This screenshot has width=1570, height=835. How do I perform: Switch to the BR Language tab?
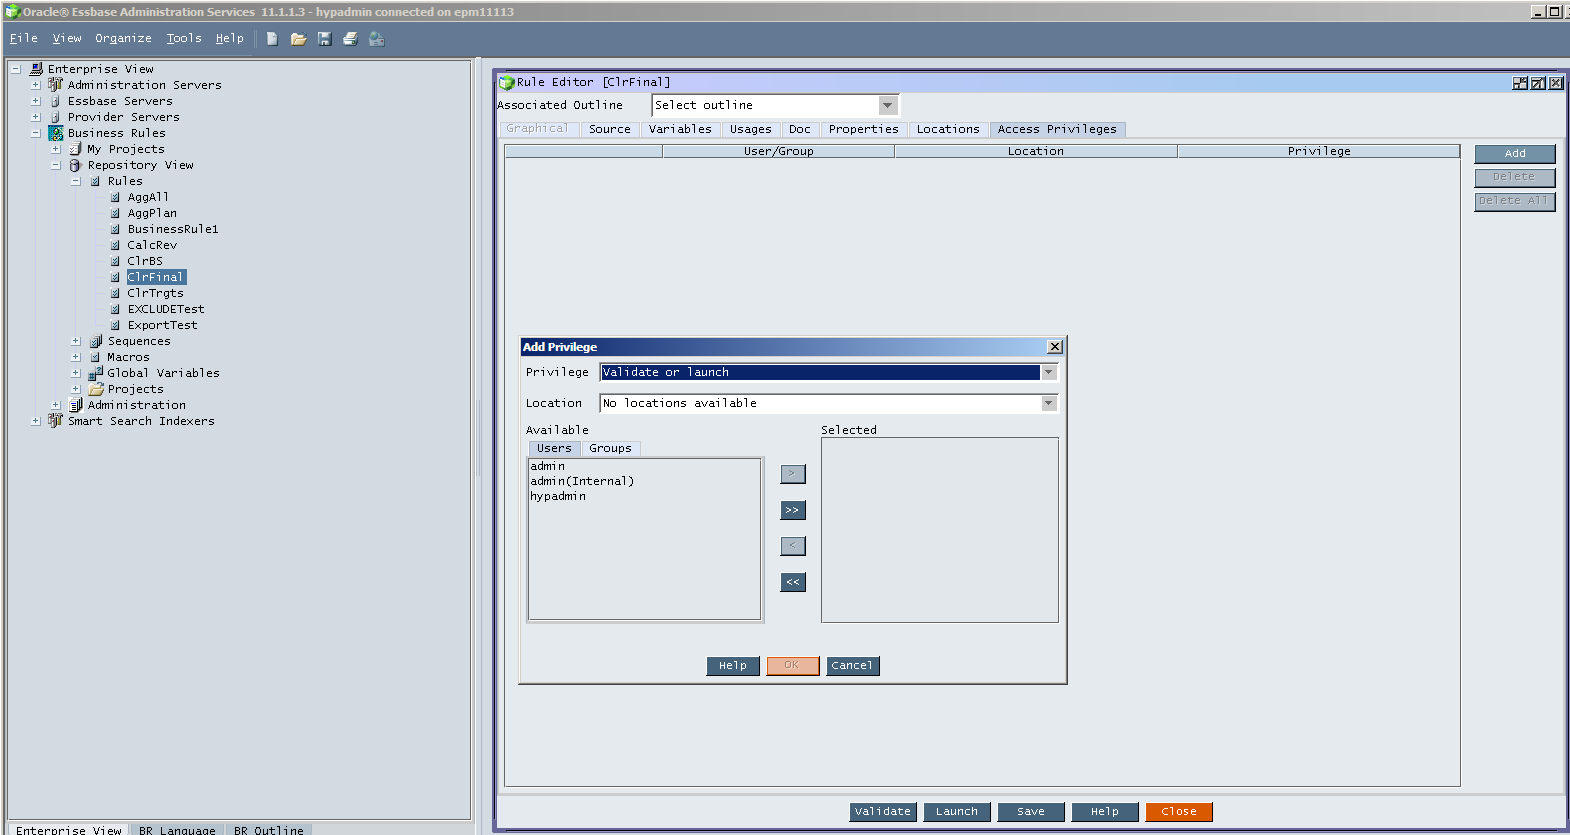pyautogui.click(x=177, y=830)
